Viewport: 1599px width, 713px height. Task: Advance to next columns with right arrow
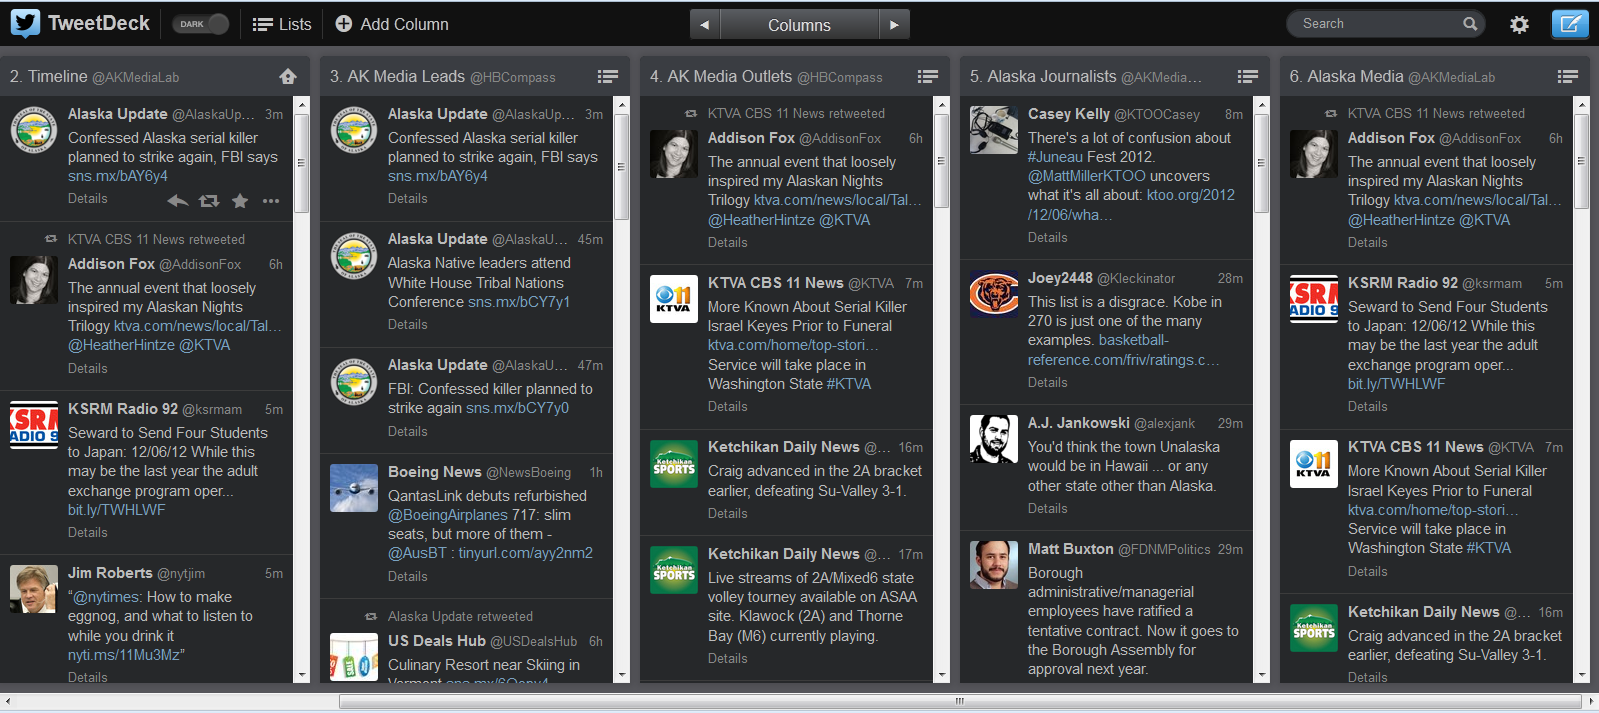click(894, 25)
